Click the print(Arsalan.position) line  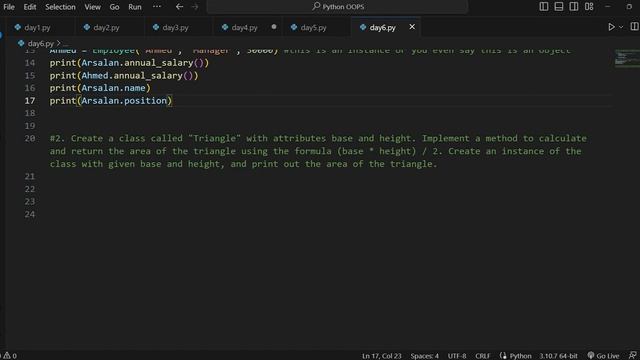[111, 101]
